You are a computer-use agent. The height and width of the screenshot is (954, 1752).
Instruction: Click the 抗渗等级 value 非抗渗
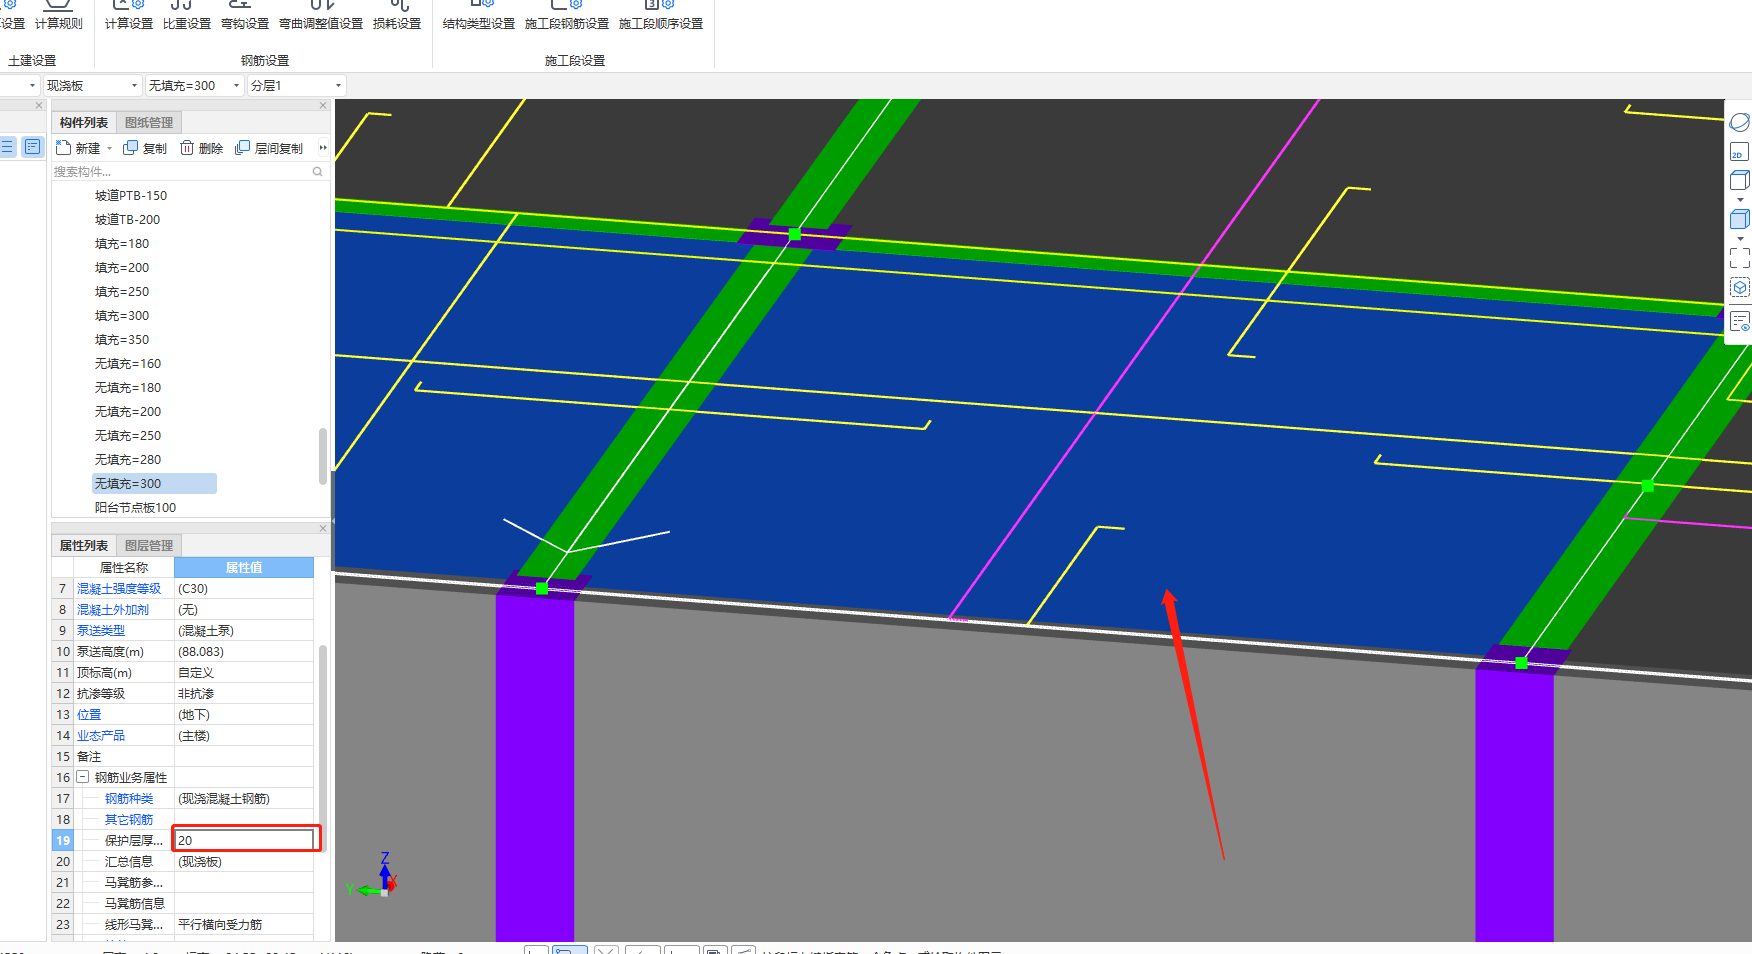[x=244, y=694]
